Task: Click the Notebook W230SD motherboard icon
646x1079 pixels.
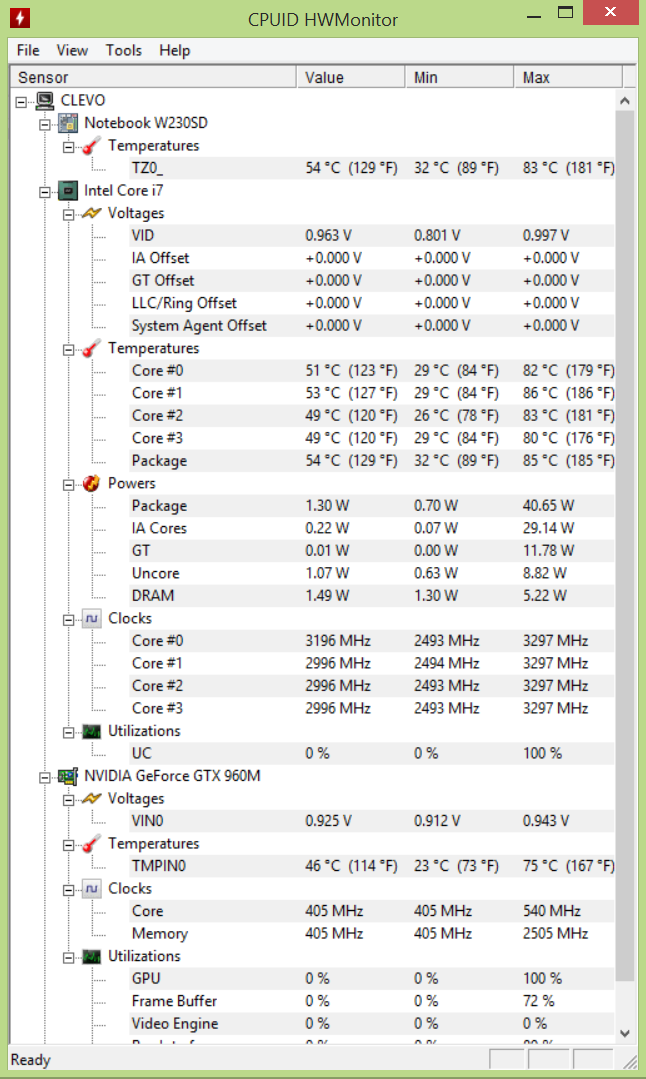Action: 68,124
